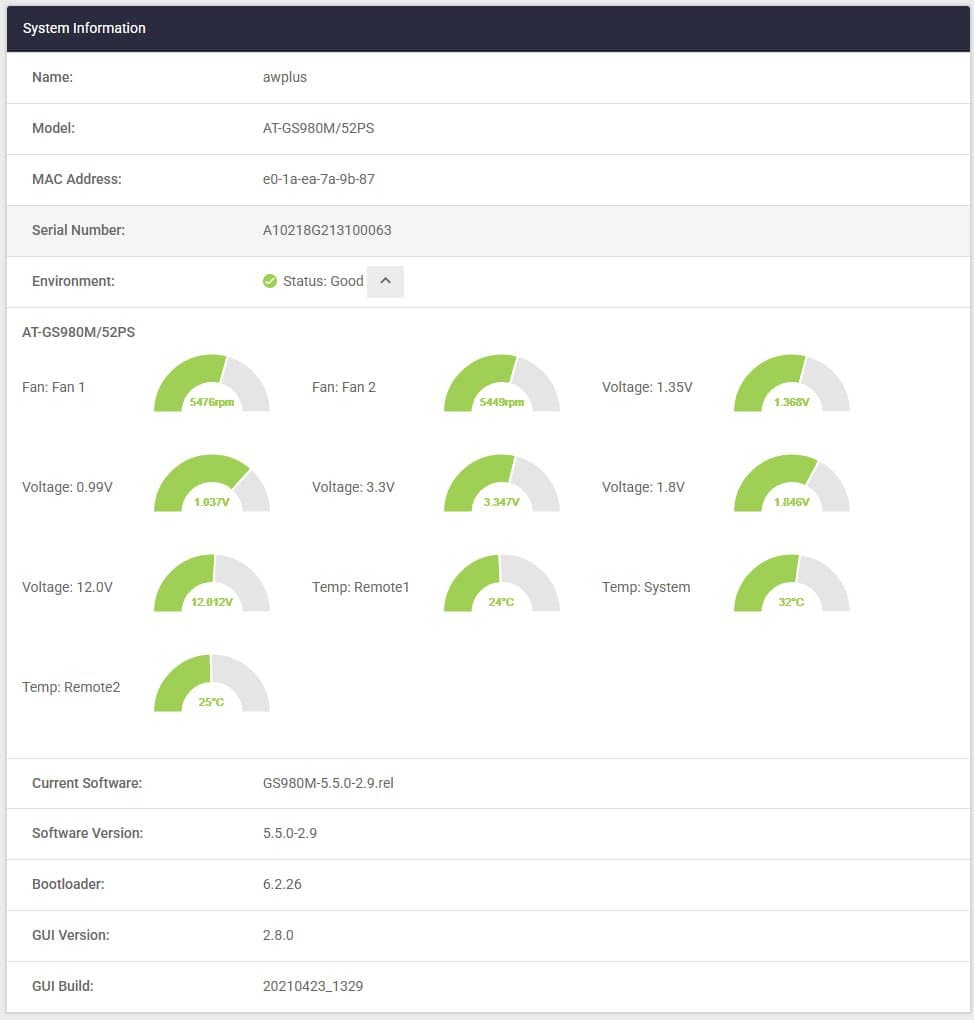Select the MAC address e0-1a-ea-7a-9b-87
974x1020 pixels.
(x=319, y=179)
